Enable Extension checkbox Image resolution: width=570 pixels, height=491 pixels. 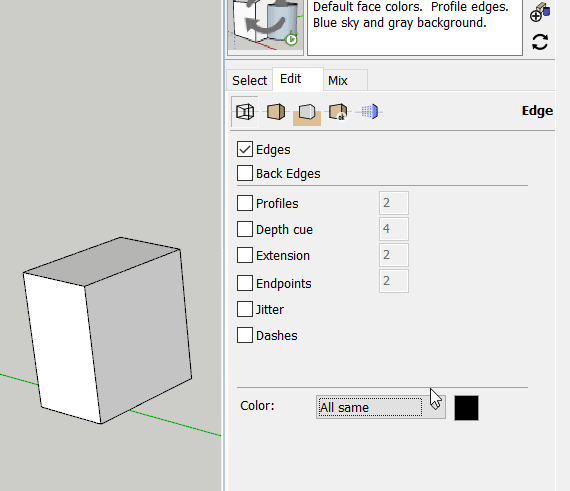(245, 255)
